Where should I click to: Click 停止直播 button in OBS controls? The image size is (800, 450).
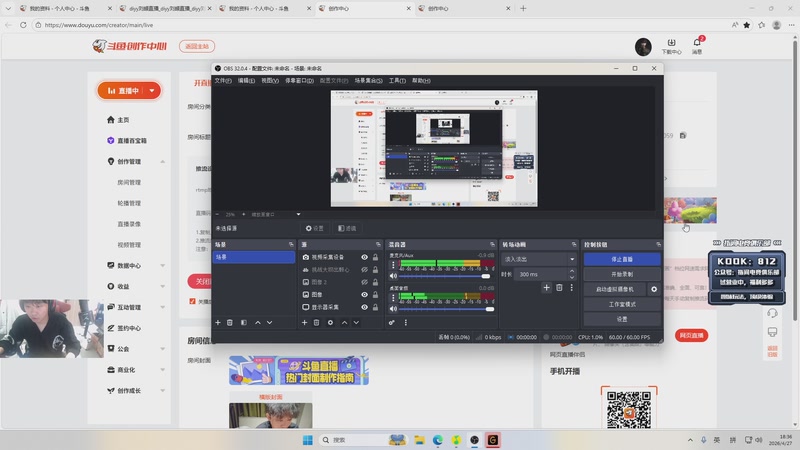(x=622, y=259)
